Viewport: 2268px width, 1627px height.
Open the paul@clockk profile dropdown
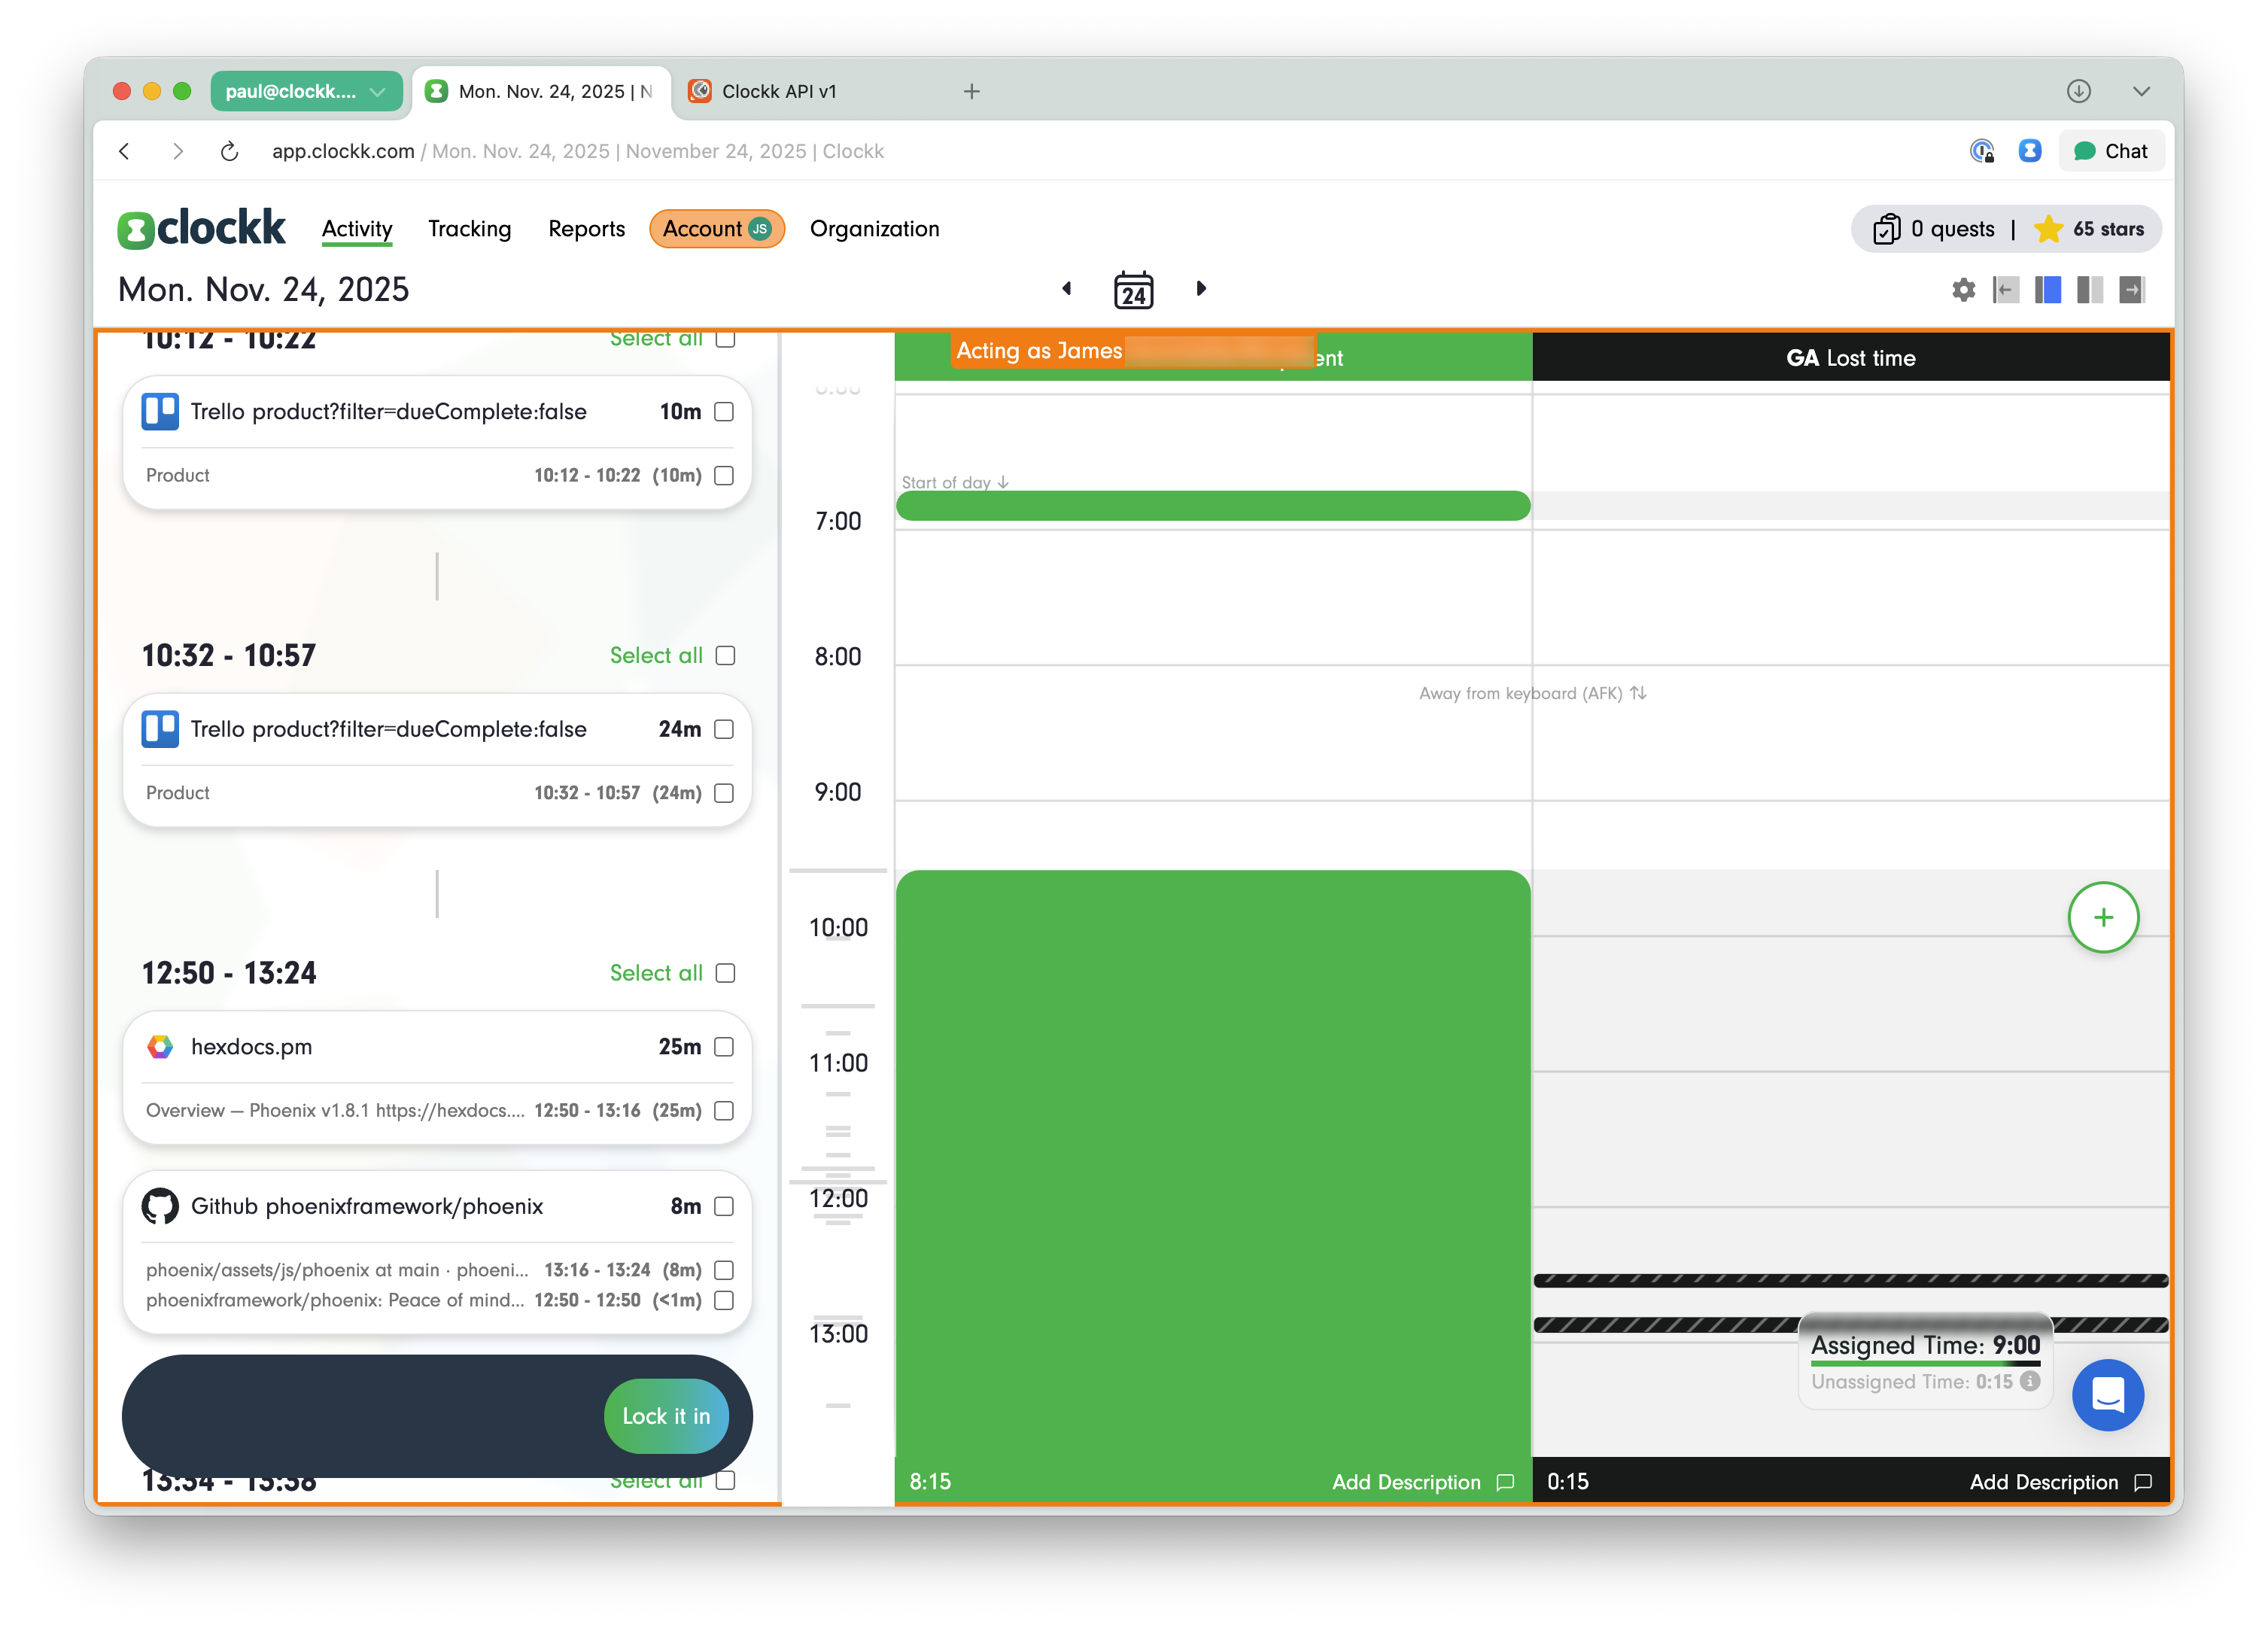(x=306, y=91)
